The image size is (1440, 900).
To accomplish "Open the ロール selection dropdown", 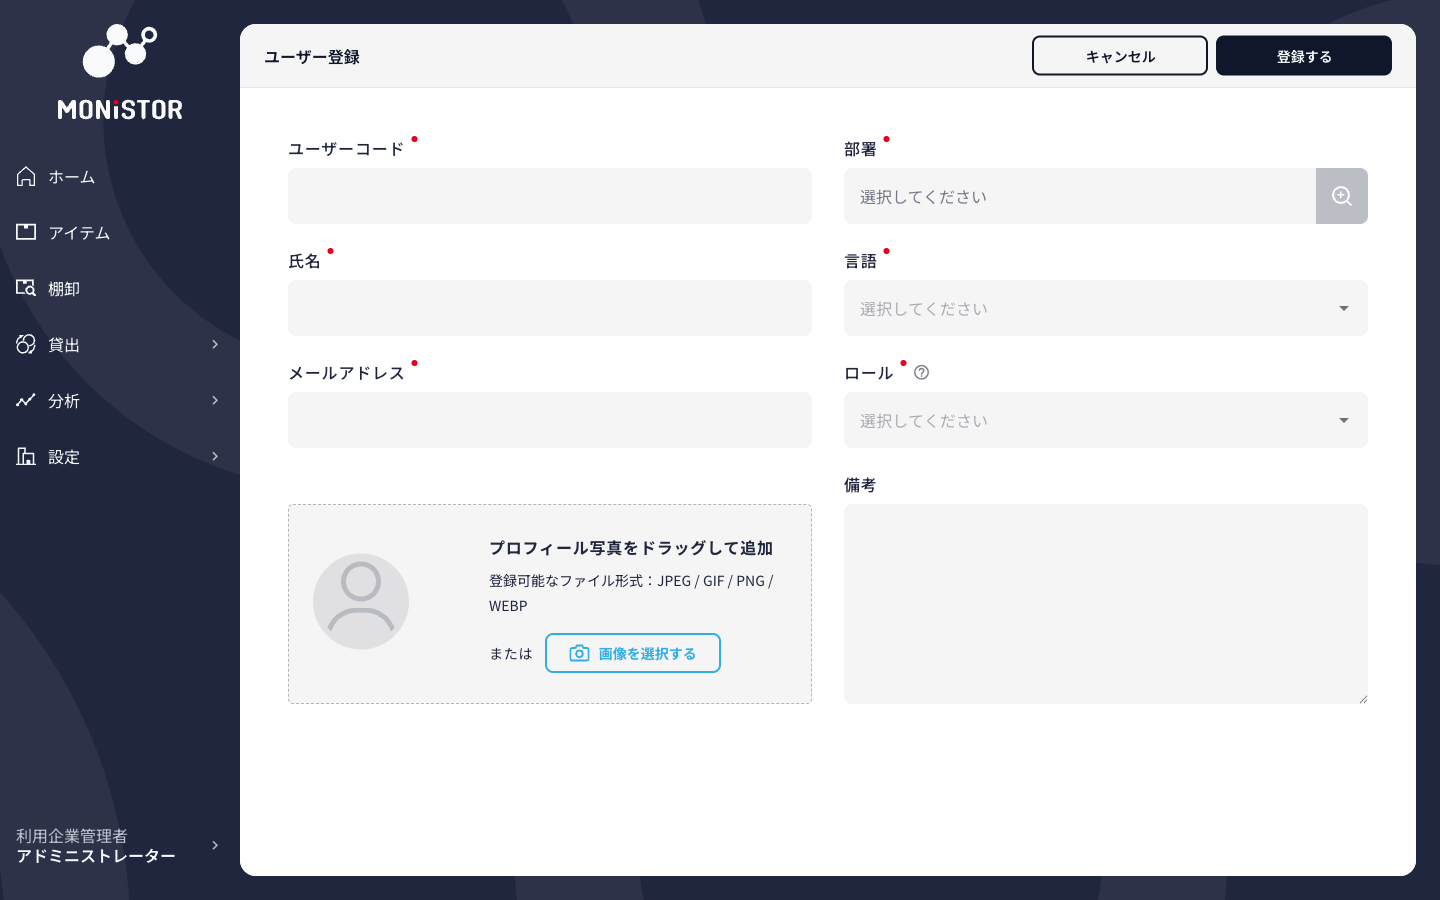I will click(x=1106, y=420).
